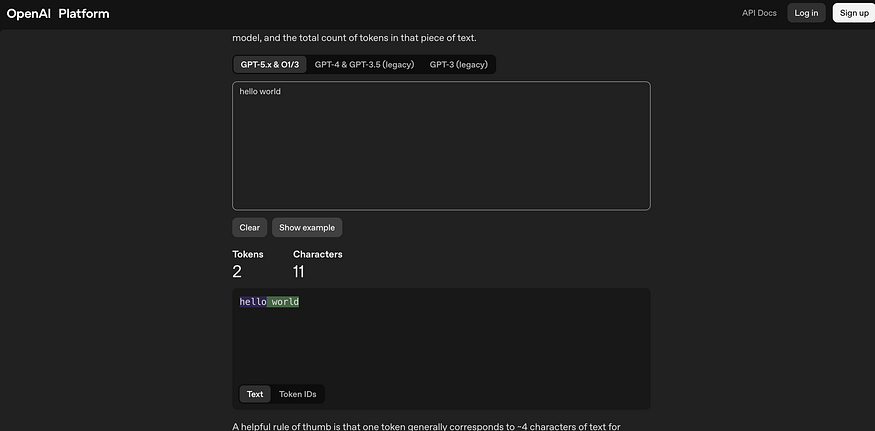Toggle output view to Text

255,394
